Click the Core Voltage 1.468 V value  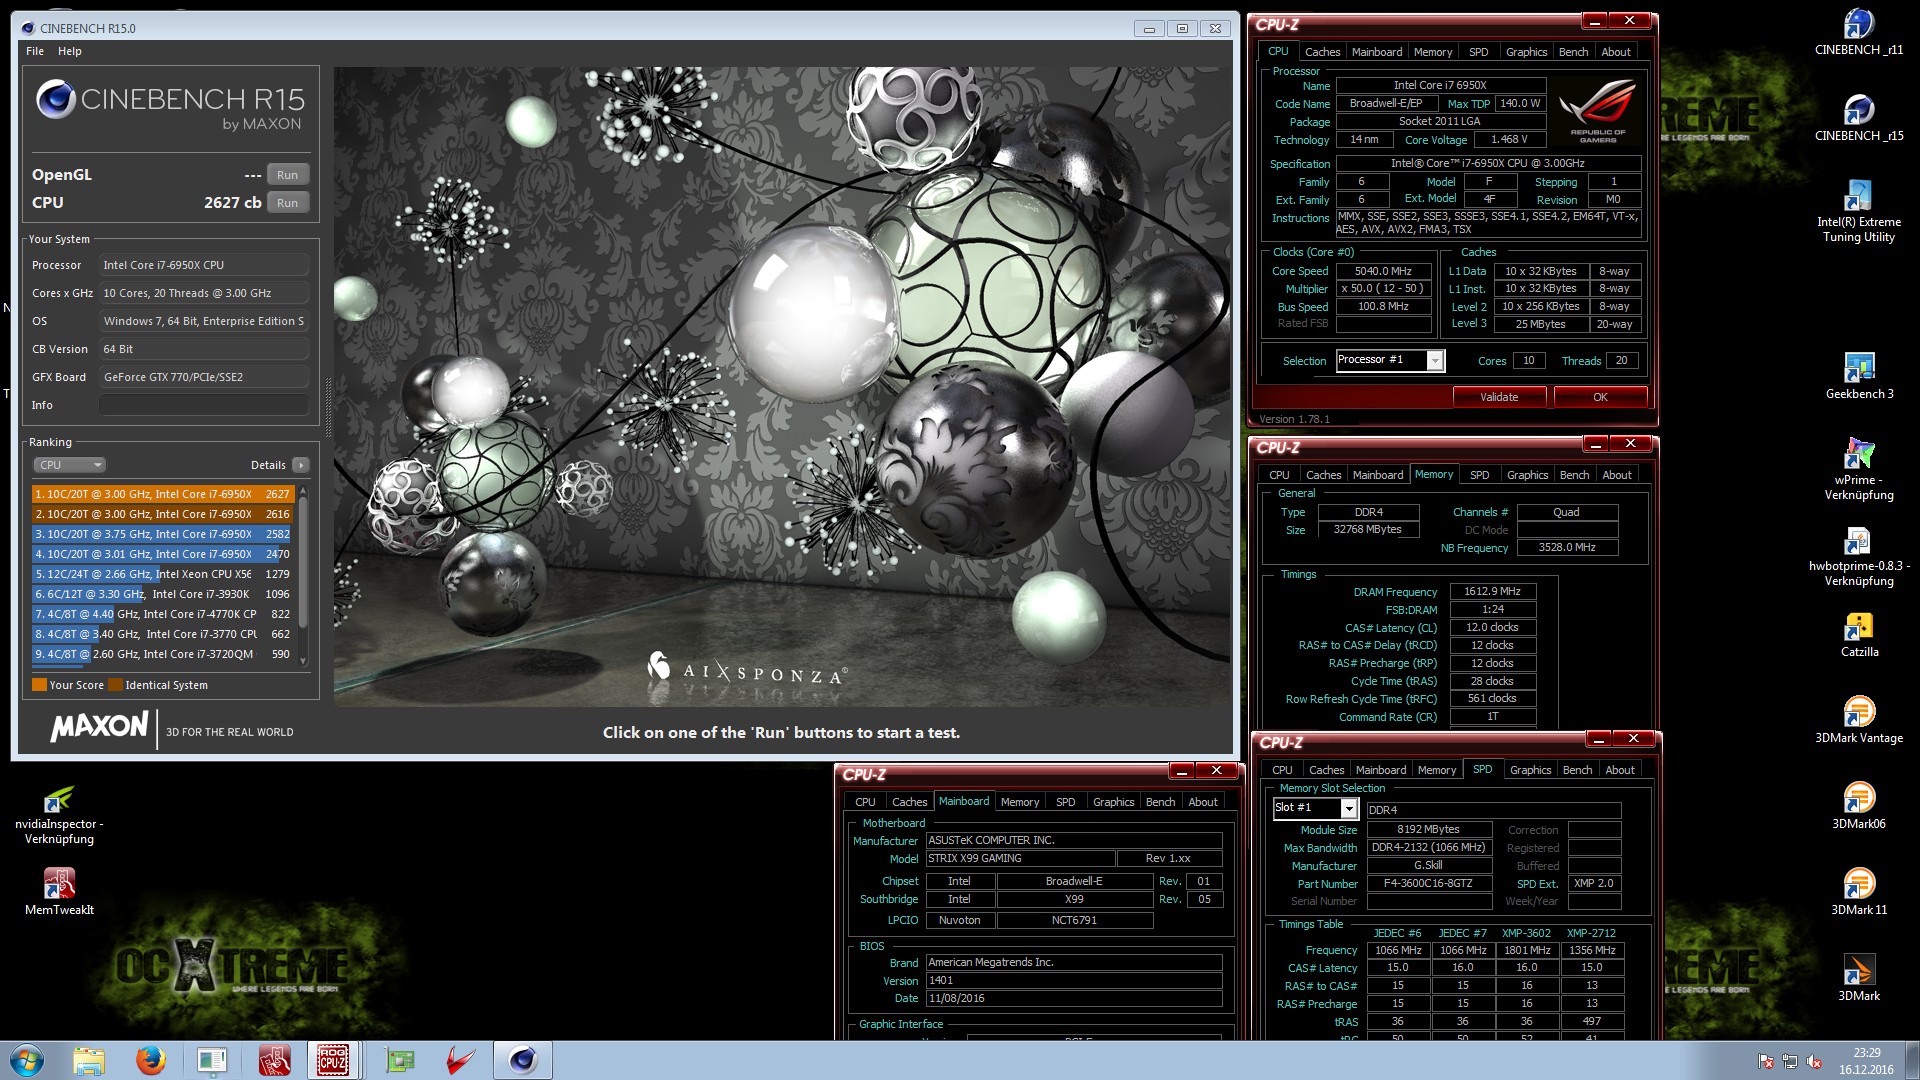[1509, 140]
